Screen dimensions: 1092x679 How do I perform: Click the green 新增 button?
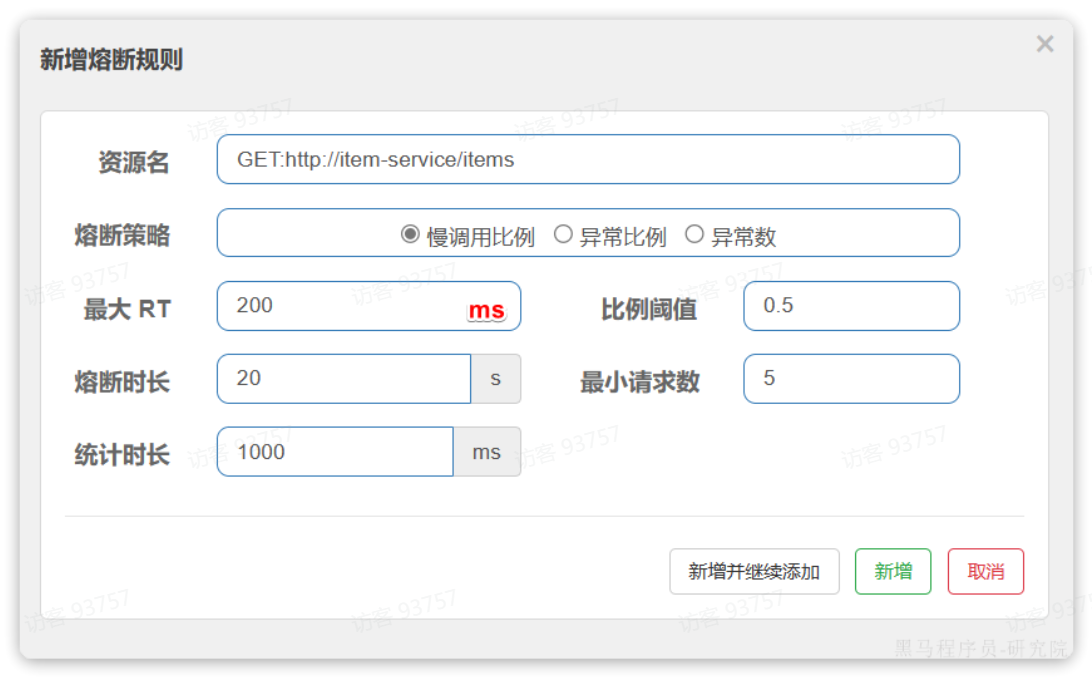(x=893, y=572)
